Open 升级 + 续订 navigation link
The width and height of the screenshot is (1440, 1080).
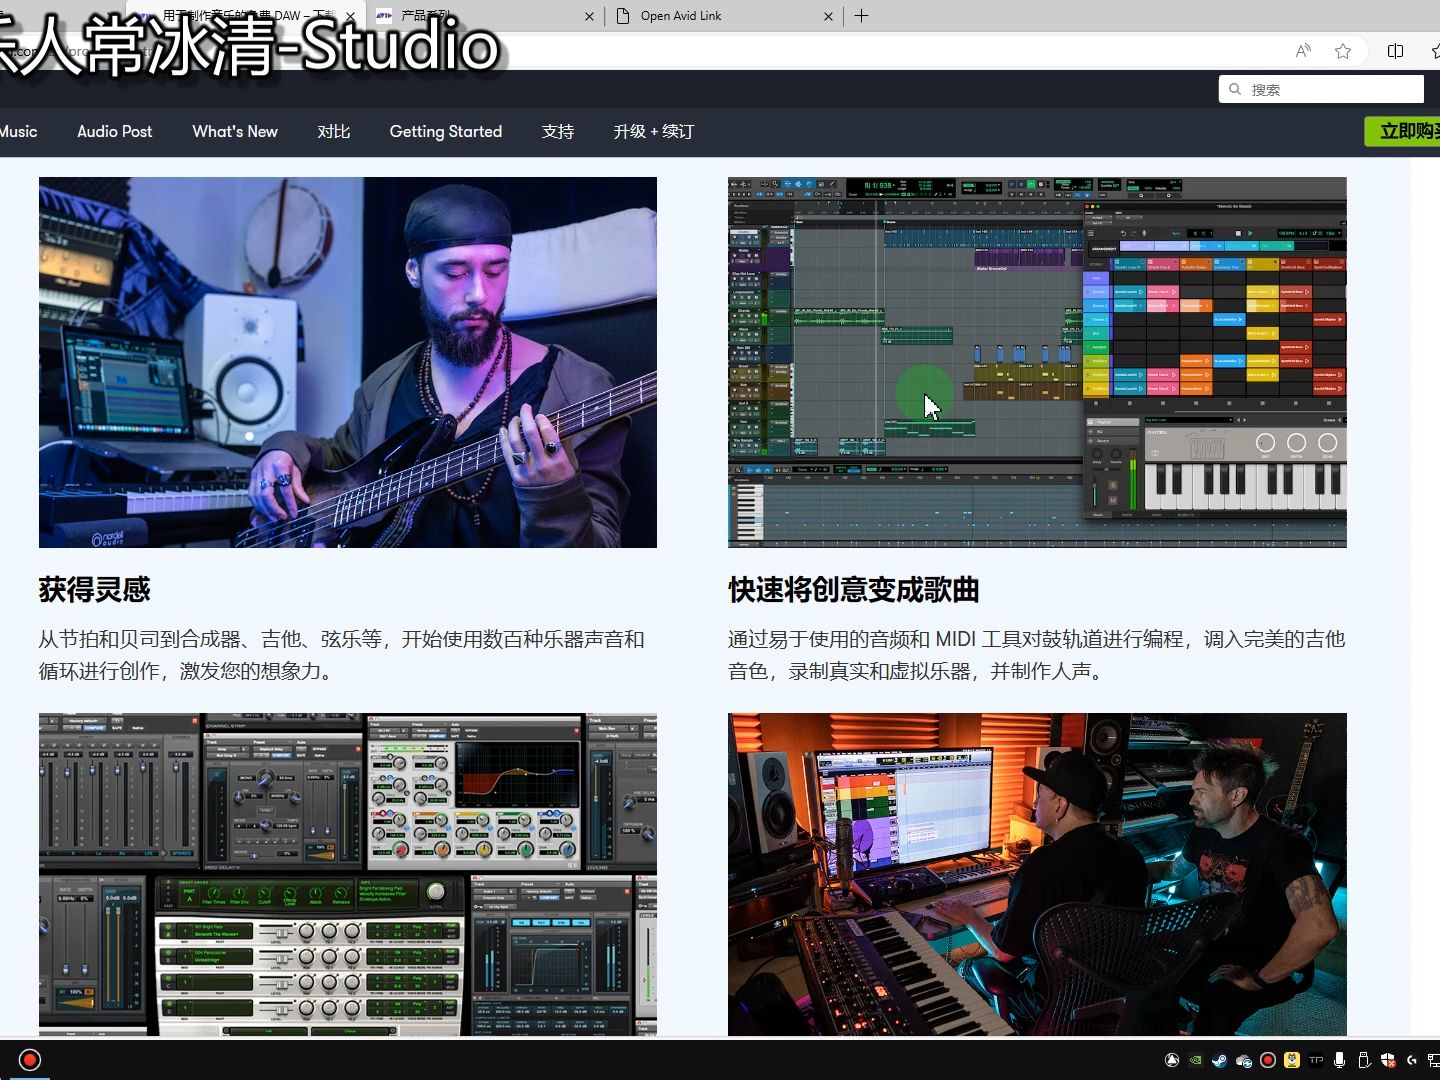(654, 131)
